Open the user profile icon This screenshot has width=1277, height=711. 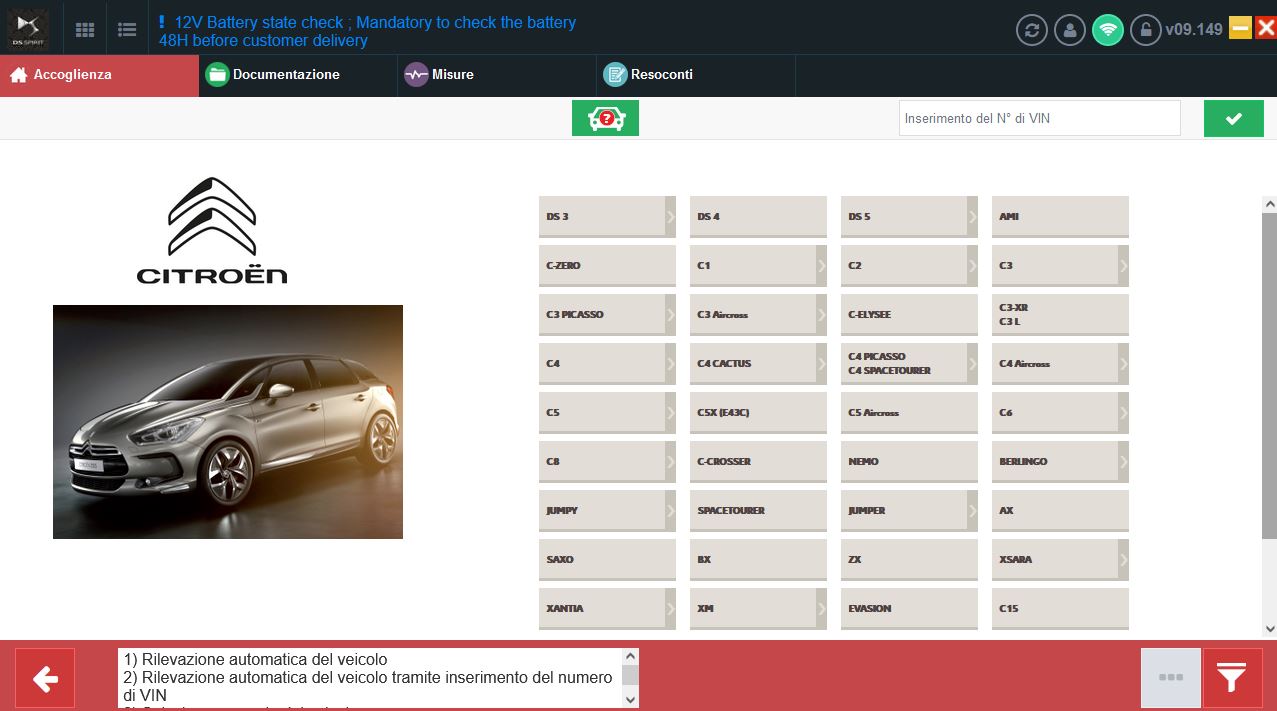(x=1069, y=29)
